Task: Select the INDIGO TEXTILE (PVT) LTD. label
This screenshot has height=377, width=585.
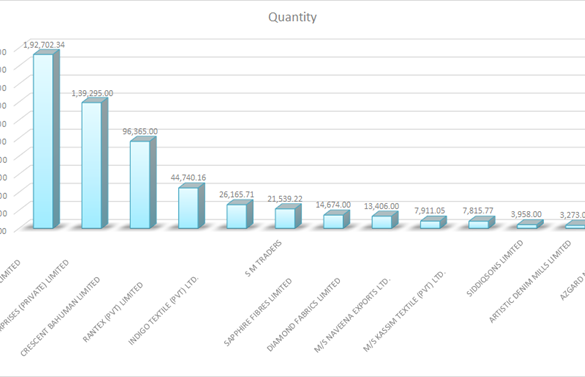Action: coord(163,311)
